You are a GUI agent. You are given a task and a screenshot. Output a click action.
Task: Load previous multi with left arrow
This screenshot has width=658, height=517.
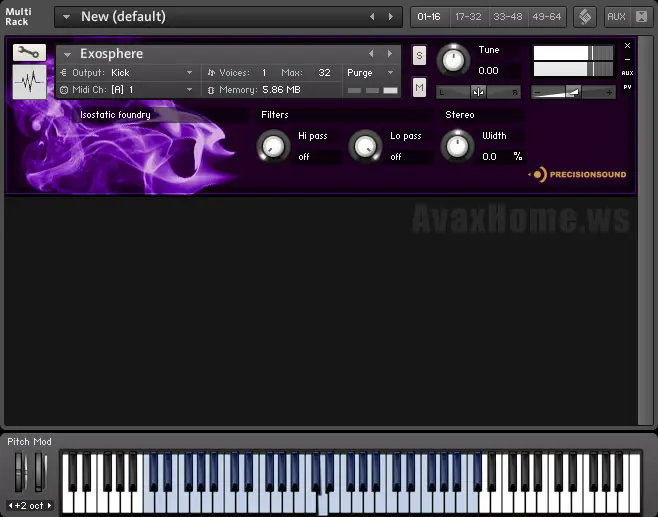[372, 17]
